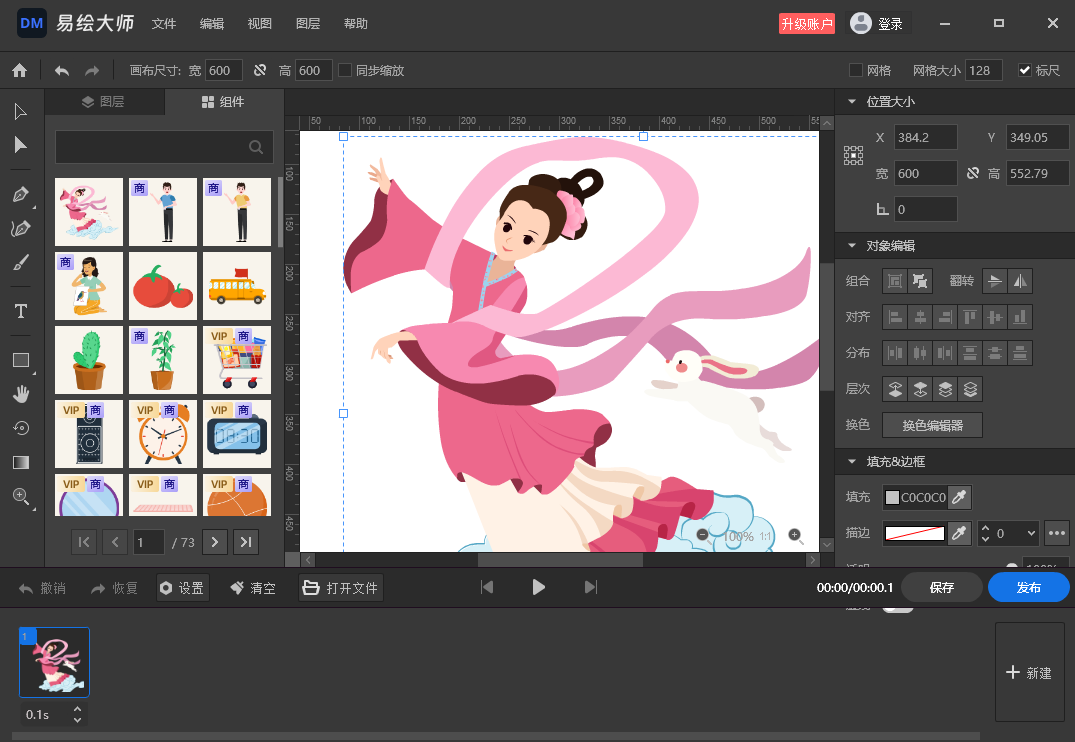
Task: Collapse the 填充&边框 section
Action: pos(851,462)
